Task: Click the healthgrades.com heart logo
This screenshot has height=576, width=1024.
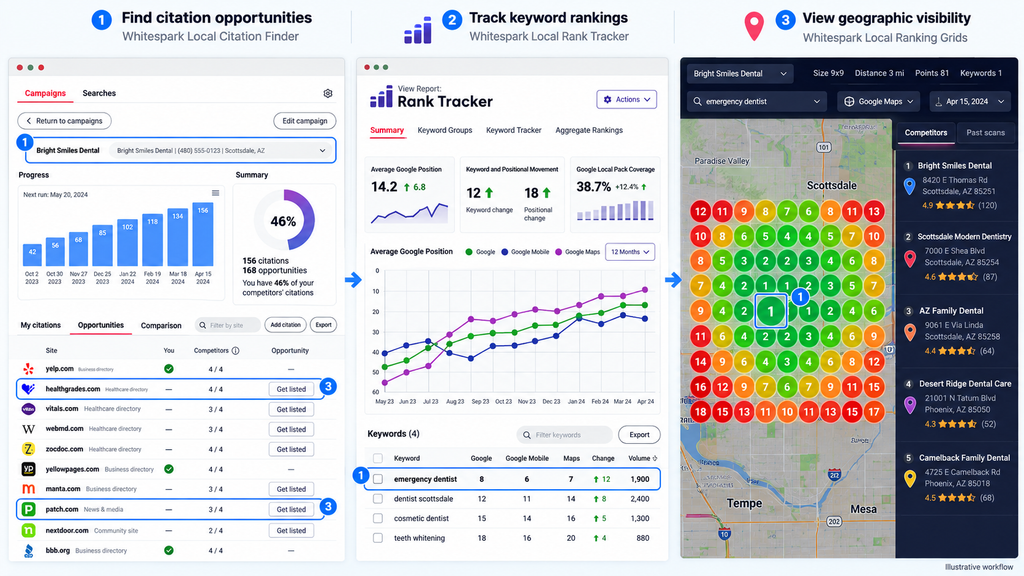Action: point(28,389)
